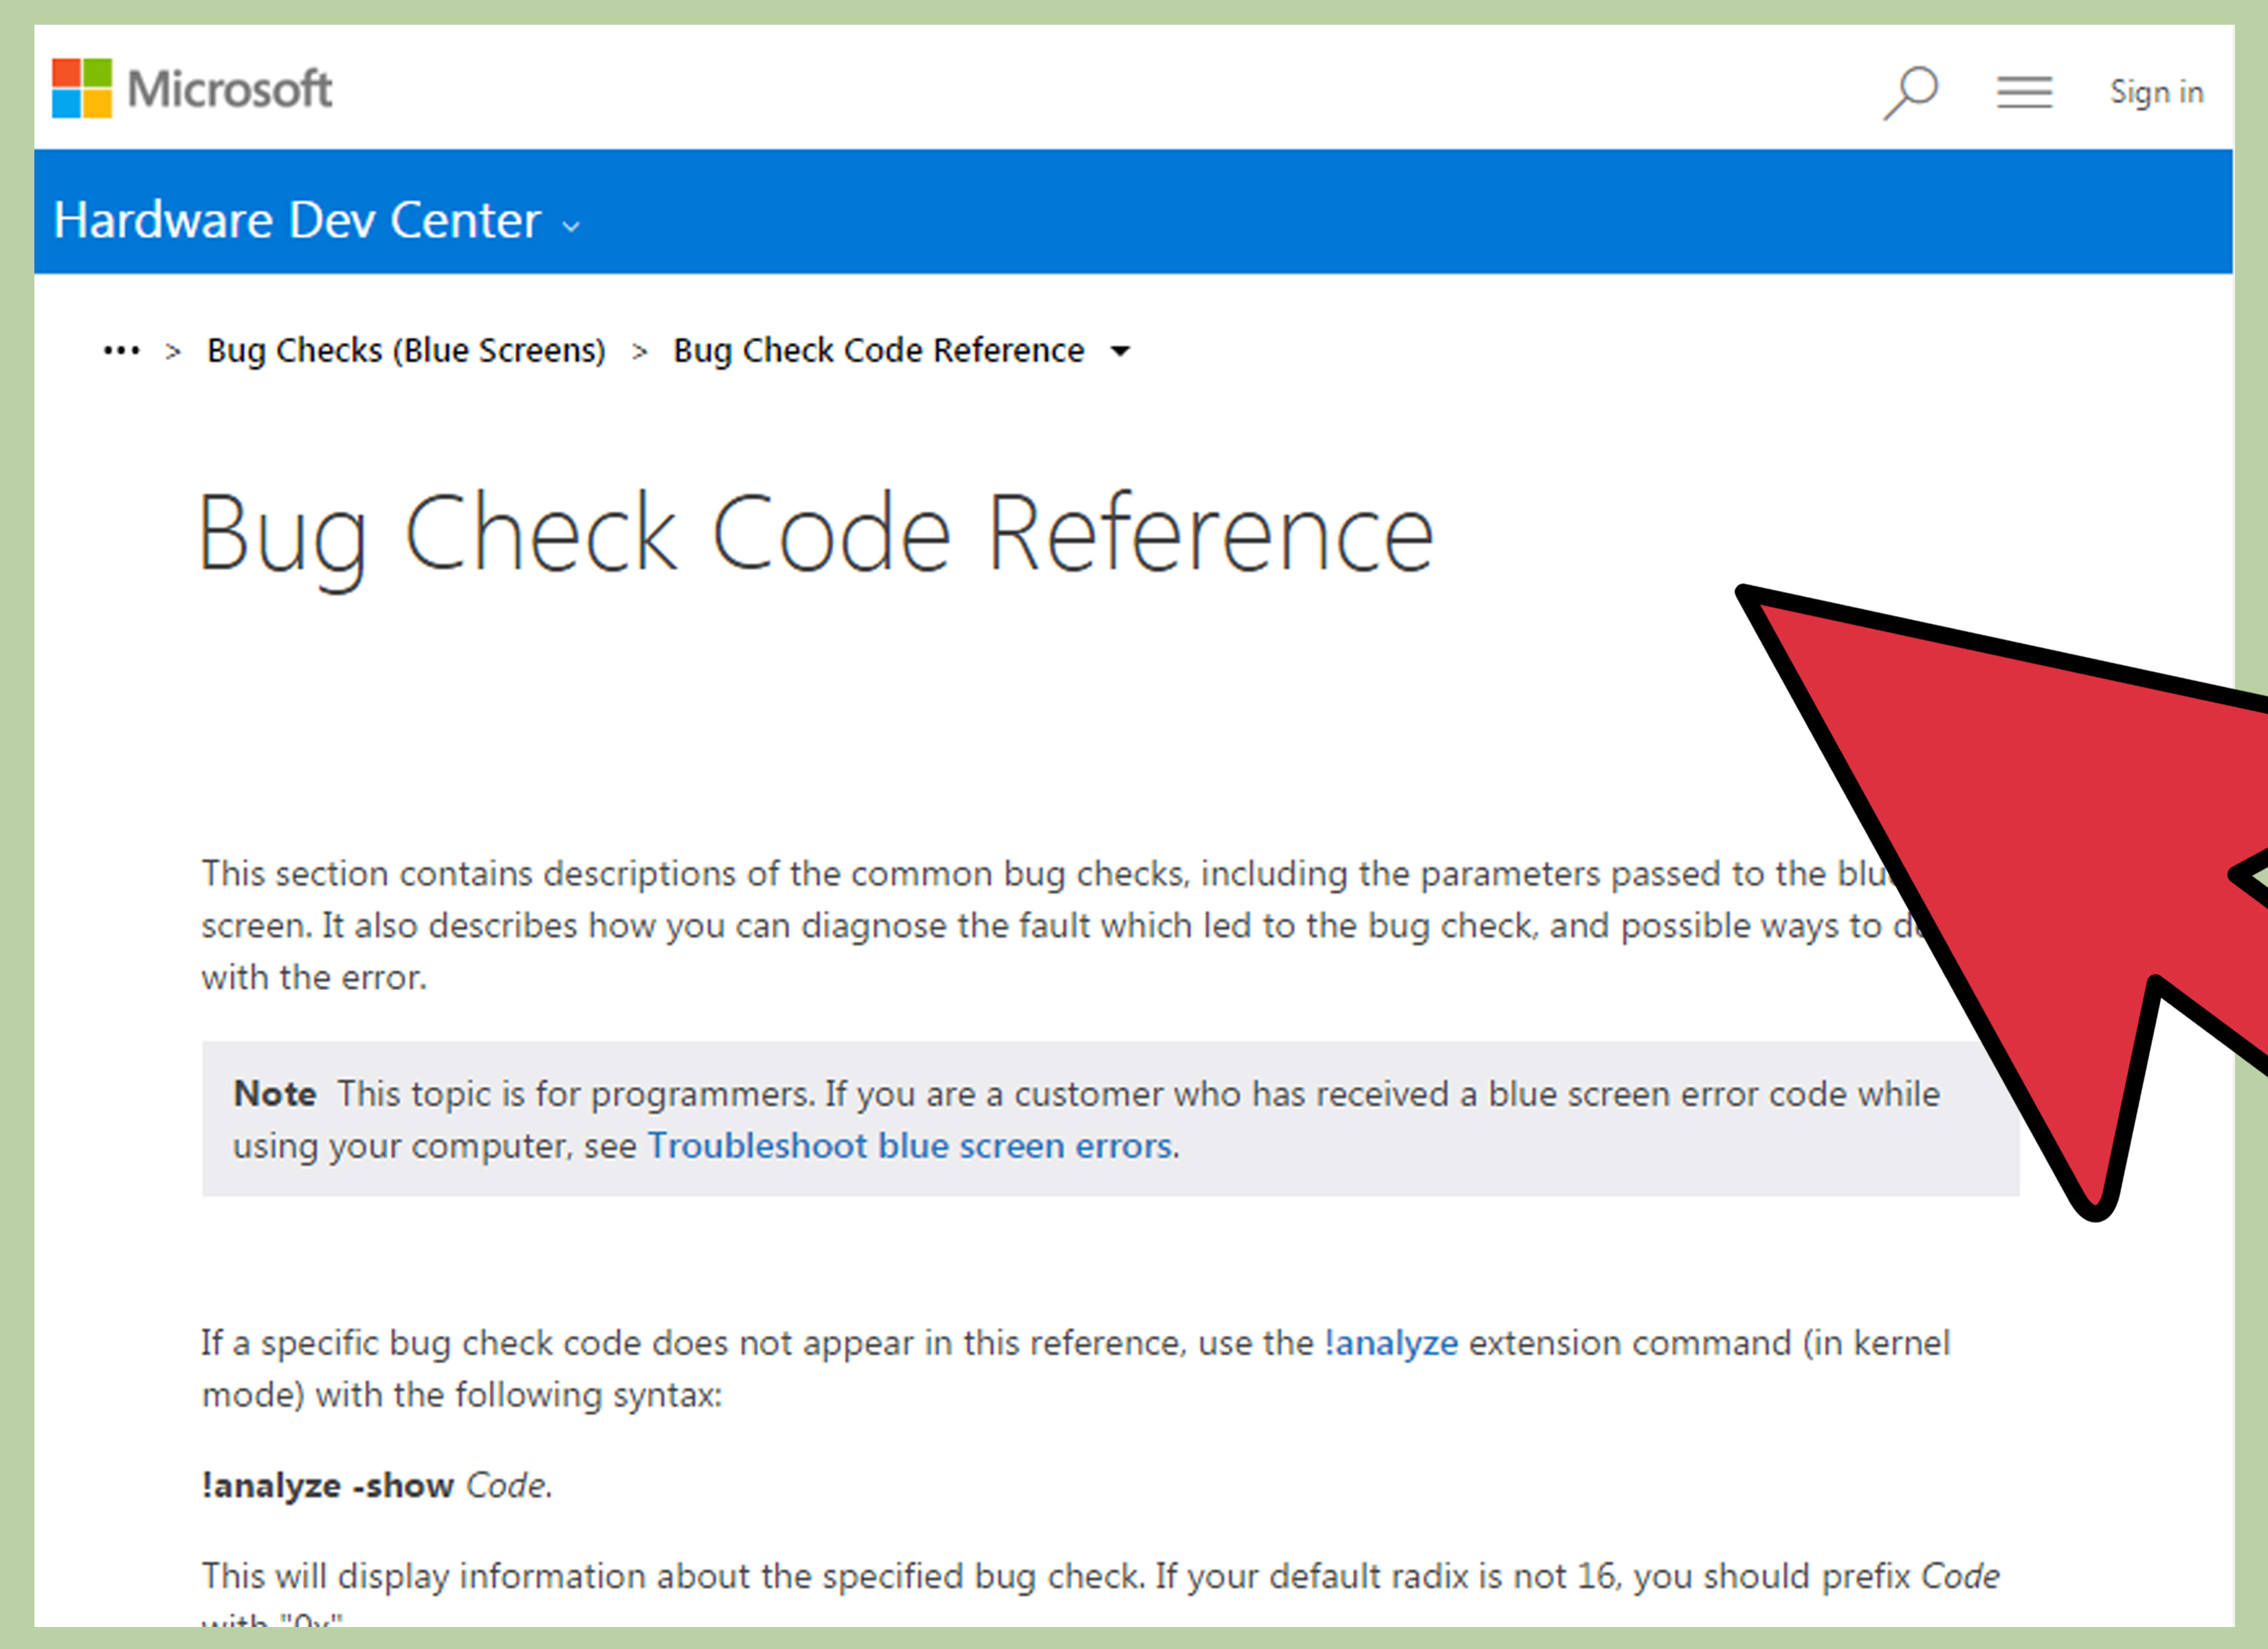Click the breadcrumb ellipsis icon
The height and width of the screenshot is (1649, 2268).
(121, 351)
